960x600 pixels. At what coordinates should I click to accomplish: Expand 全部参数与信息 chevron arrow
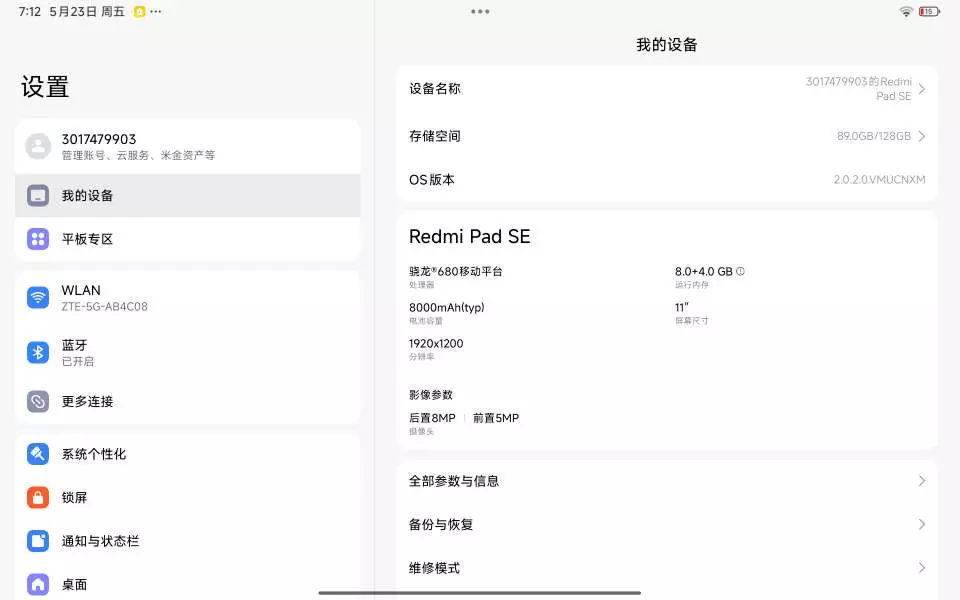point(921,481)
